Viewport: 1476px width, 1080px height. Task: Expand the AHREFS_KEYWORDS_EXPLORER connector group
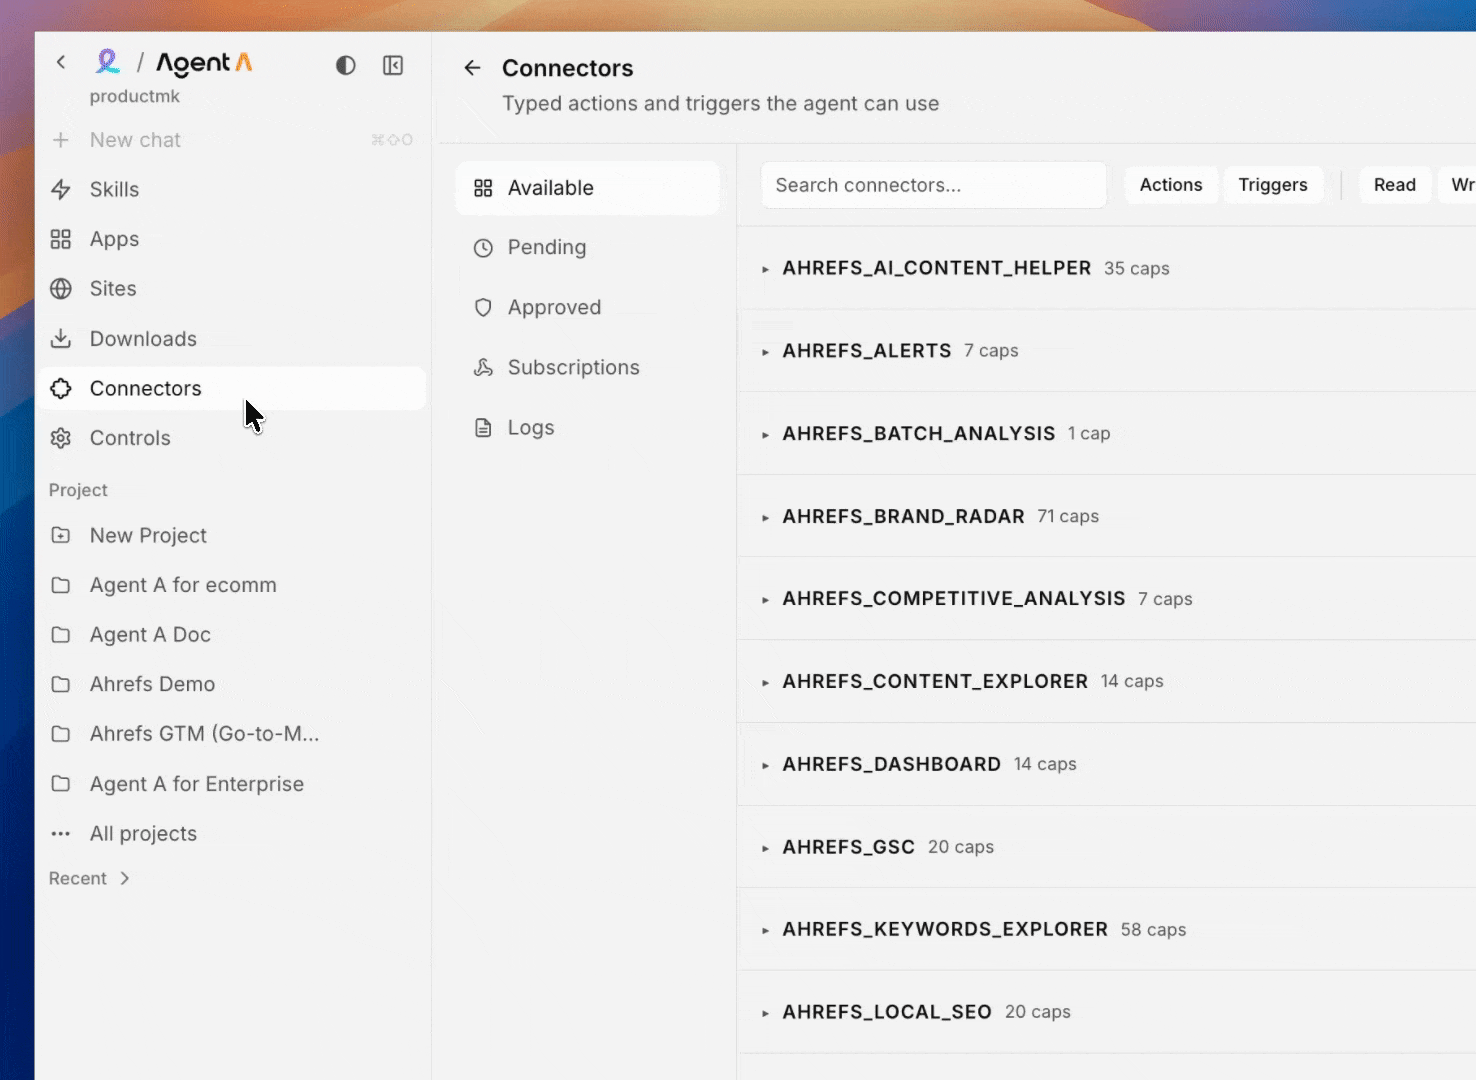coord(765,931)
